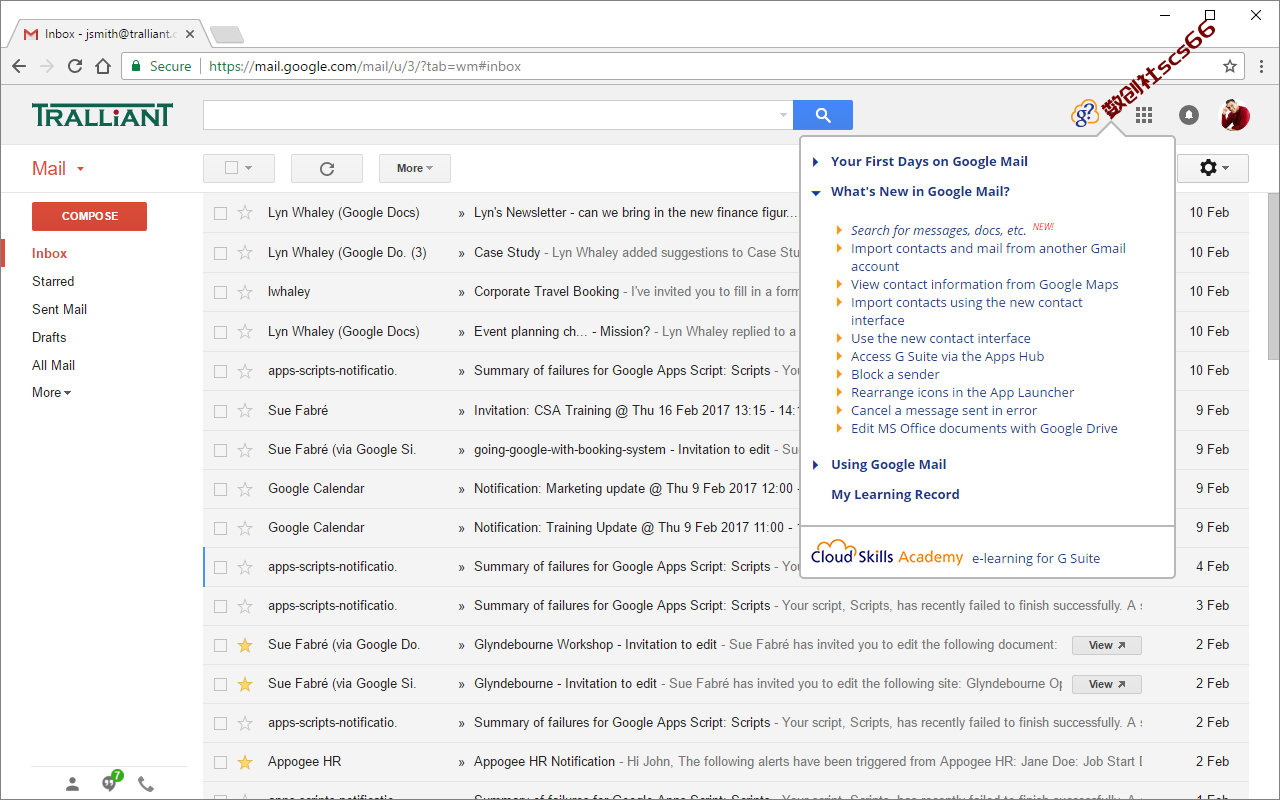Click the G Suite help cloud icon

(x=1085, y=114)
